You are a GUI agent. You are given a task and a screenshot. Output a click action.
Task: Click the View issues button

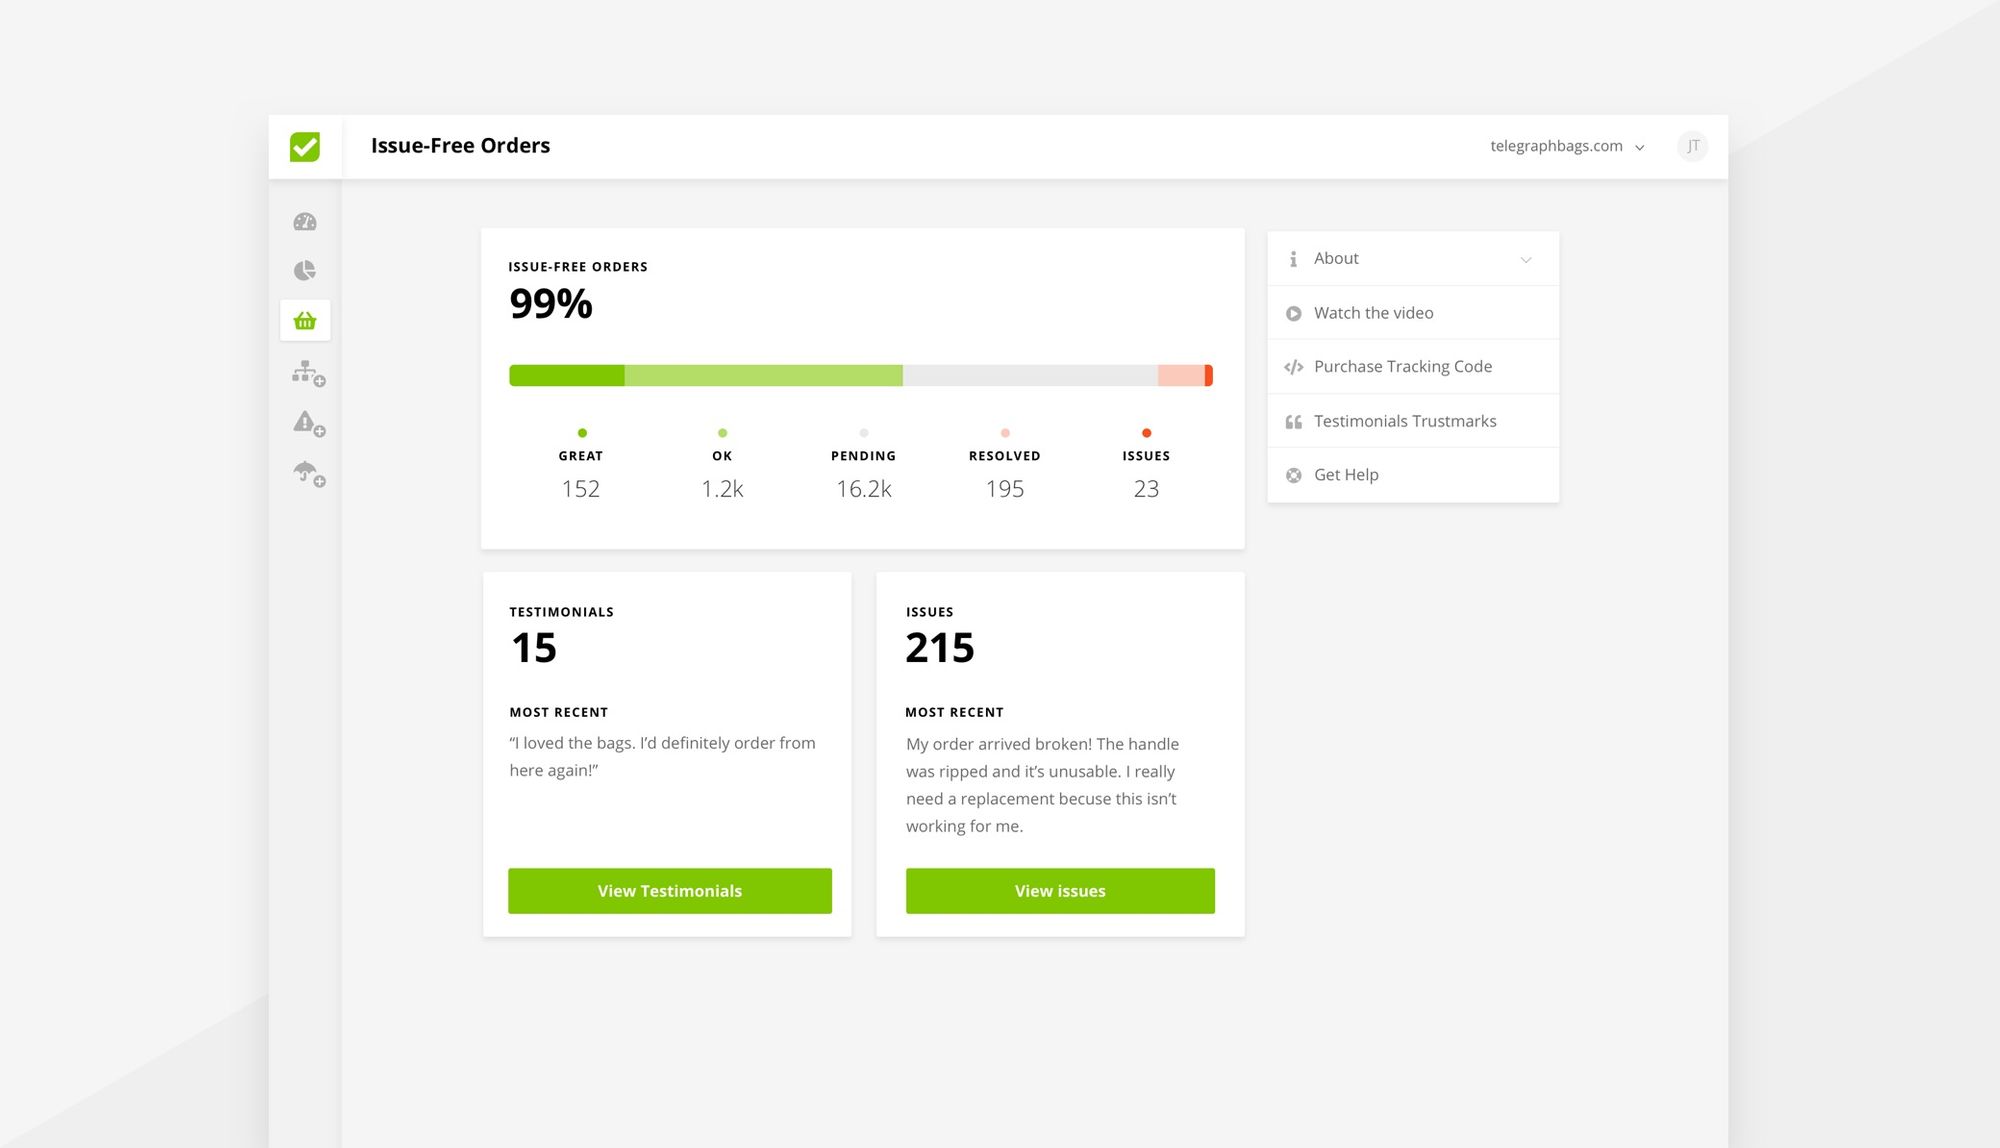pyautogui.click(x=1060, y=891)
